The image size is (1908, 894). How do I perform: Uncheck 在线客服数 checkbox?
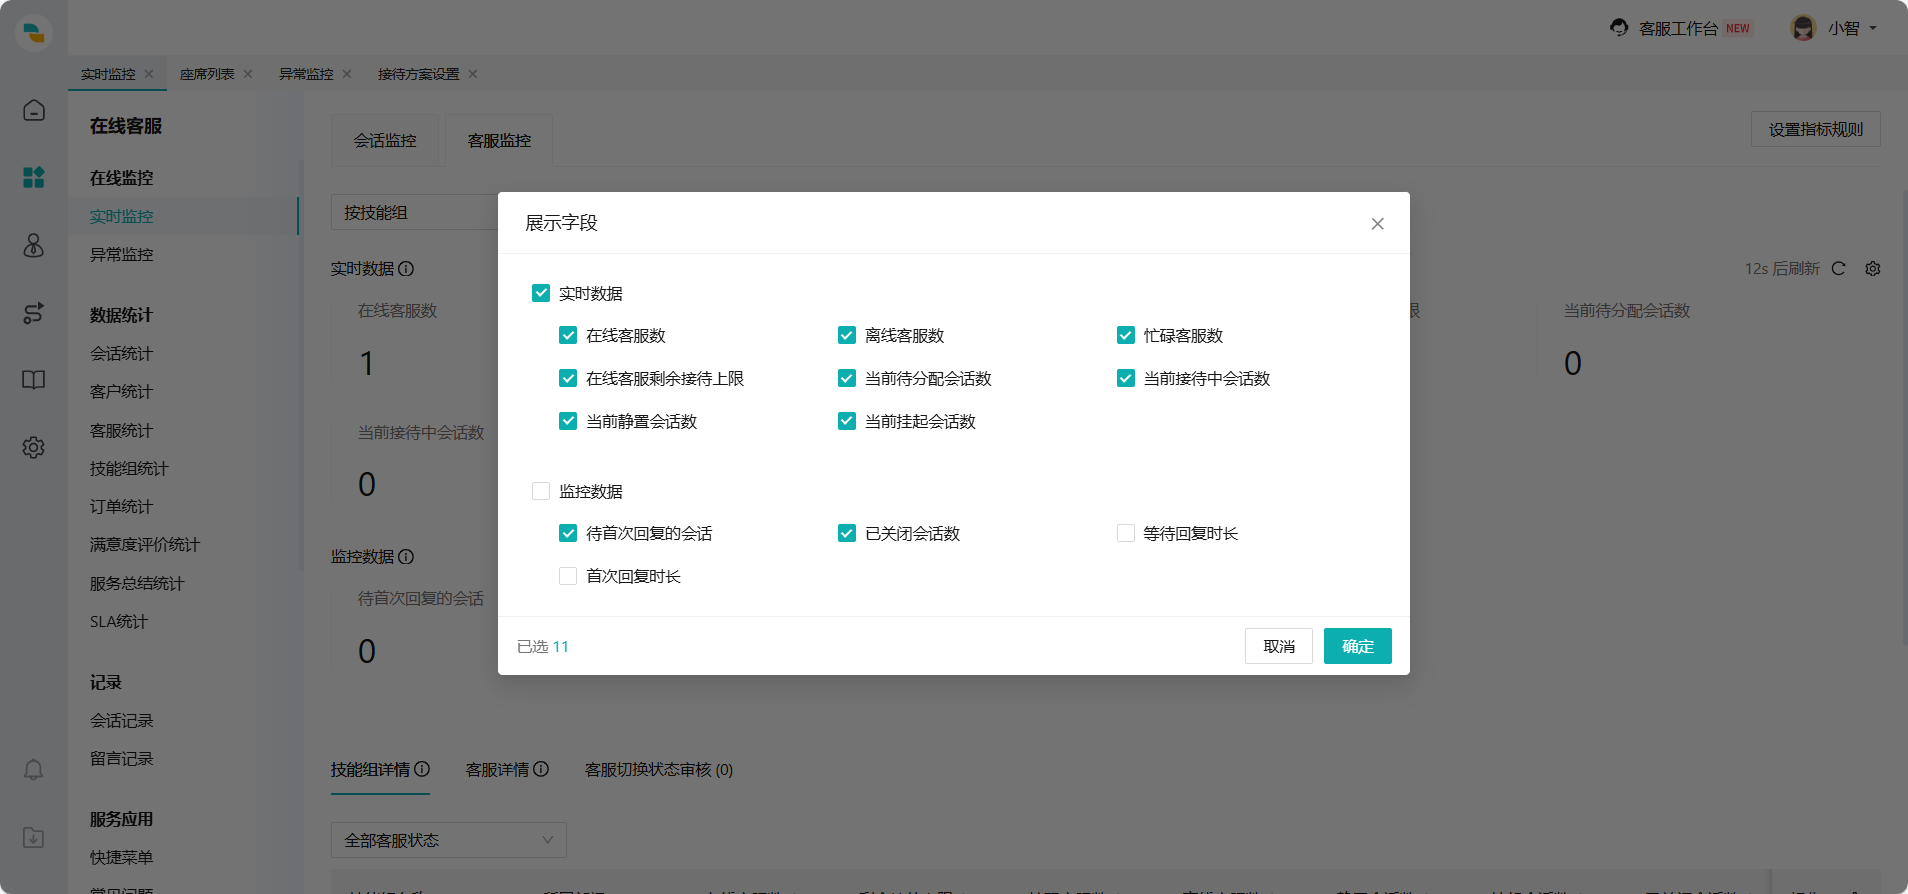568,335
